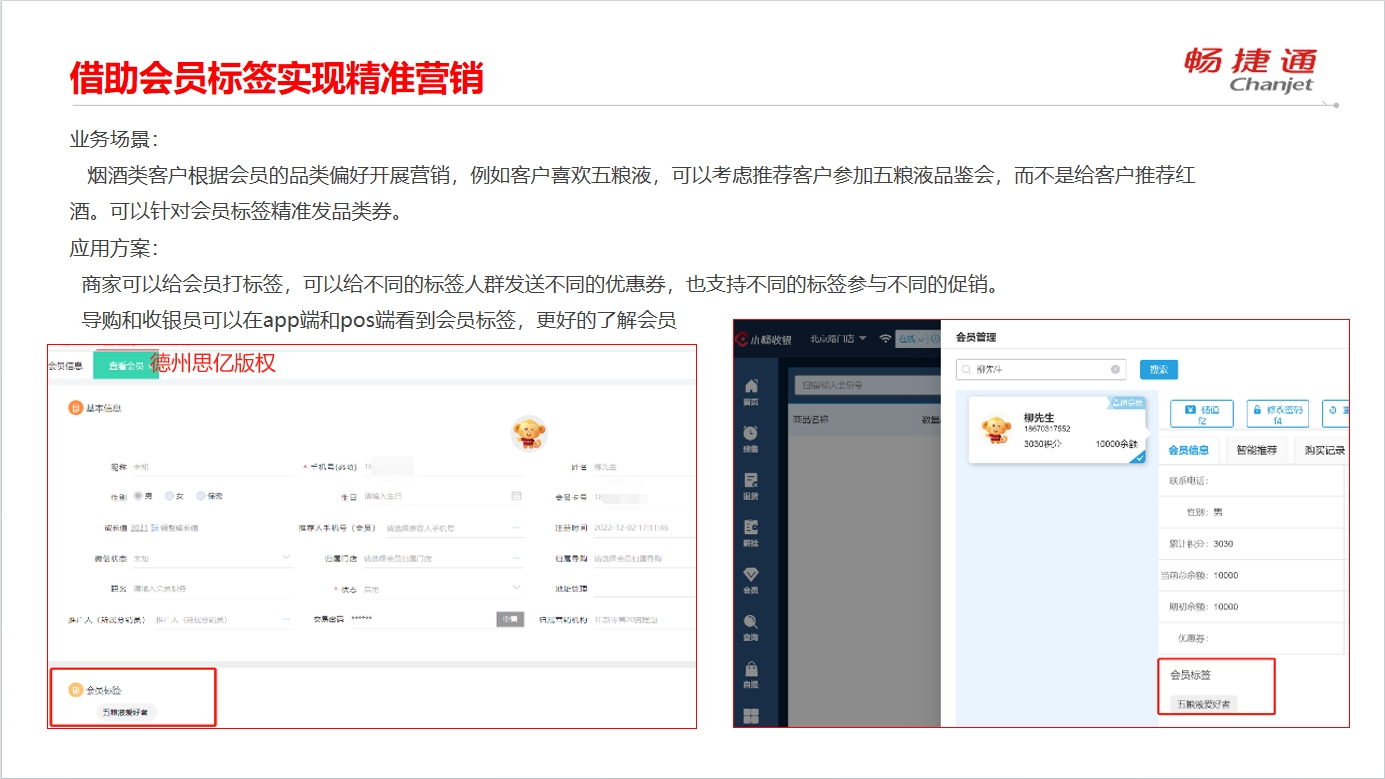Select 女 gender radio button

(169, 496)
